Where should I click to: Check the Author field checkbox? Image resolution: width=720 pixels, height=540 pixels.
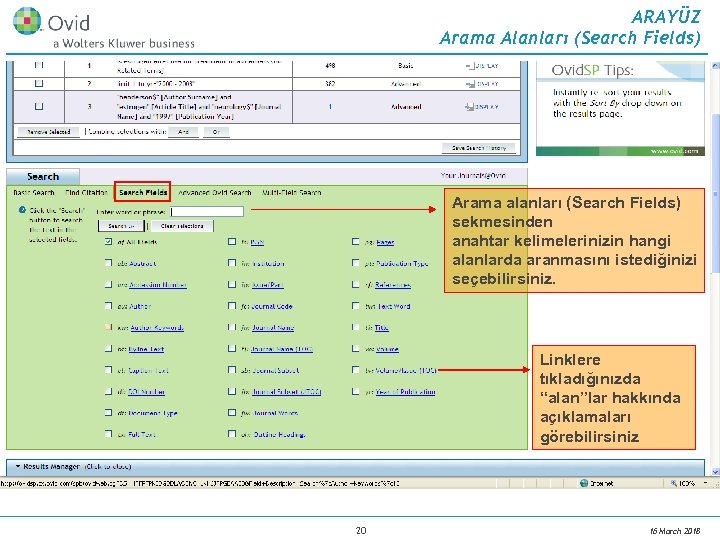[x=108, y=305]
